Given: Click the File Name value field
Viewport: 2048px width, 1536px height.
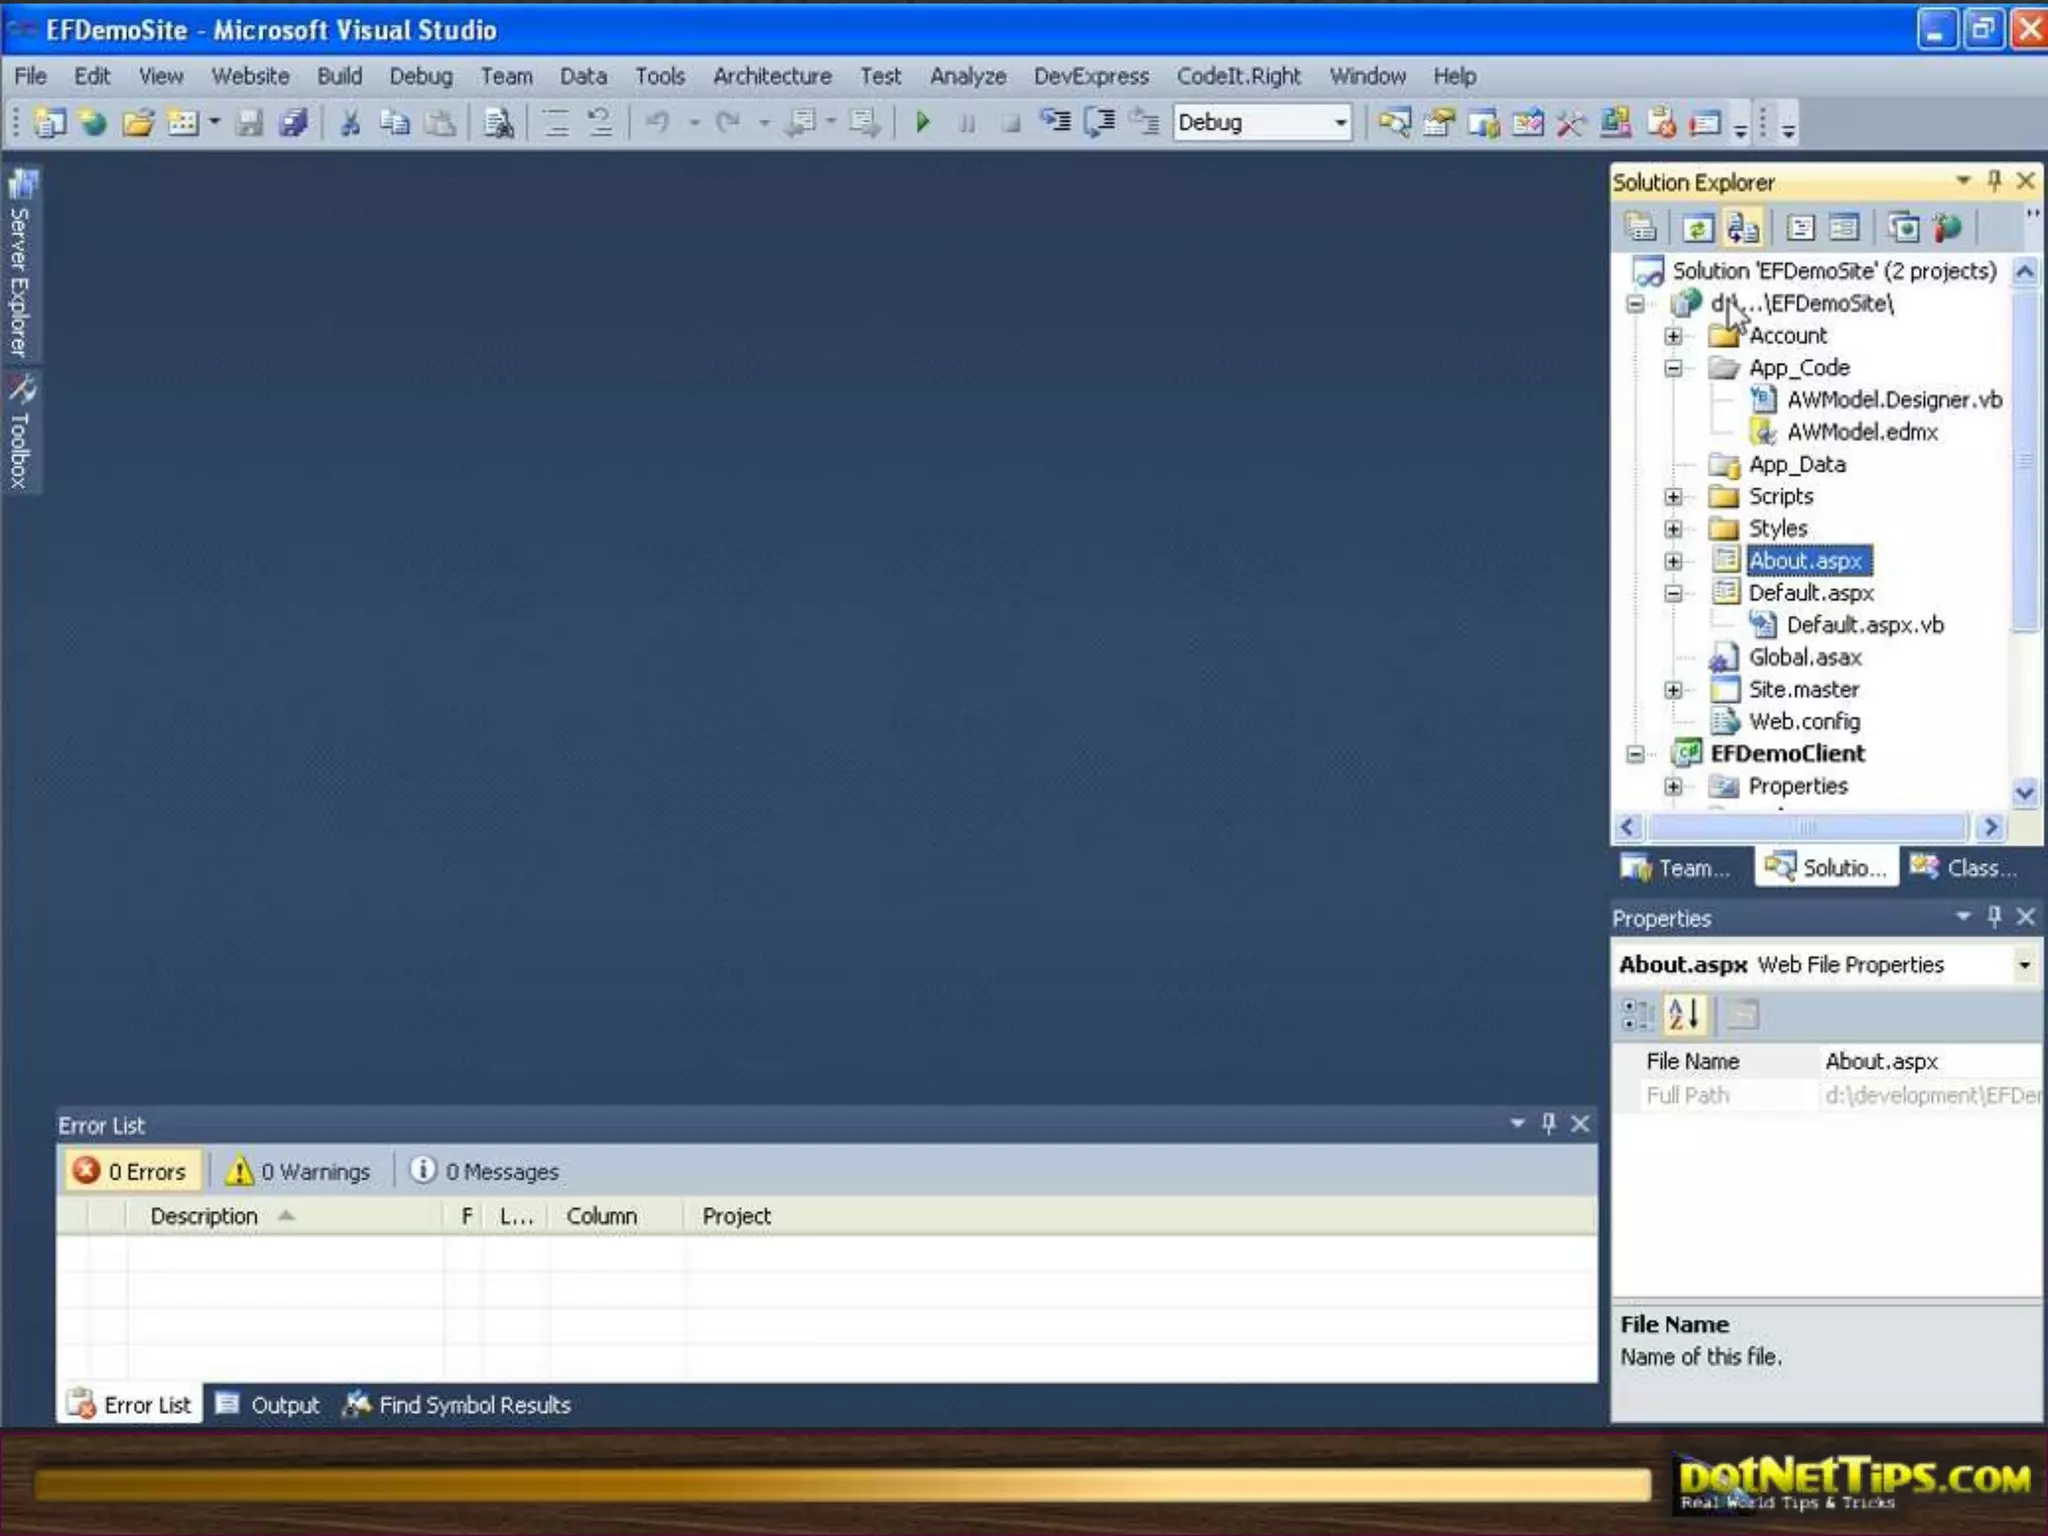Looking at the screenshot, I should [1930, 1062].
